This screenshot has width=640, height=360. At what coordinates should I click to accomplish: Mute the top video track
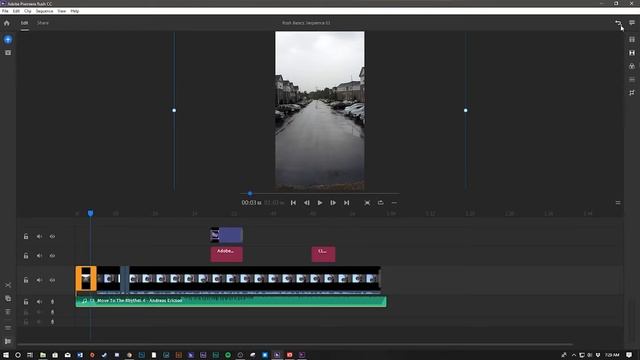39,236
